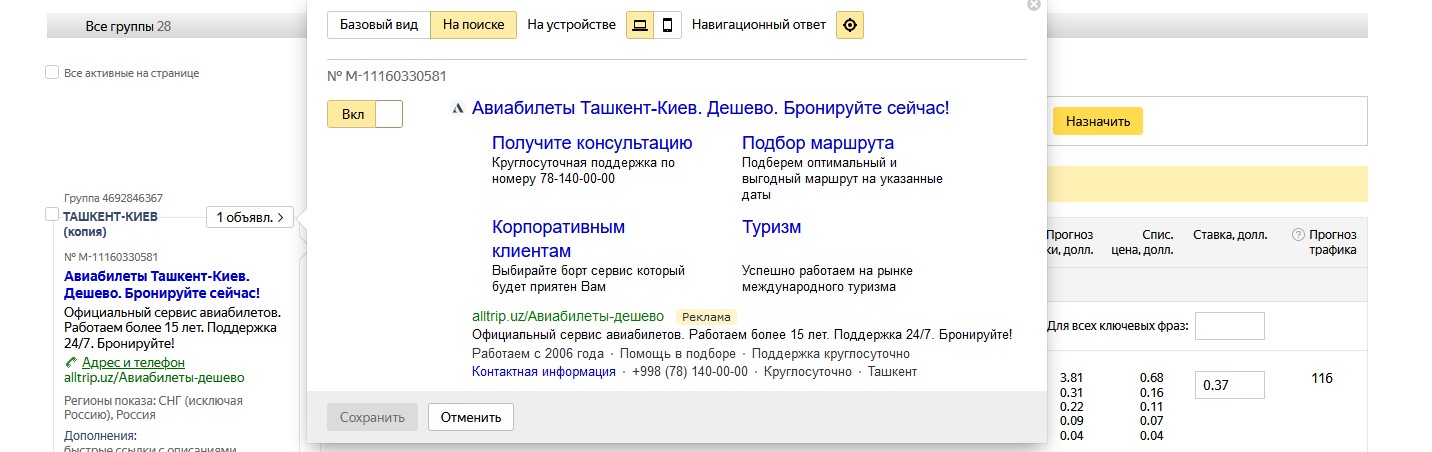Close the ad preview popup
The width and height of the screenshot is (1432, 452).
pyautogui.click(x=1034, y=4)
